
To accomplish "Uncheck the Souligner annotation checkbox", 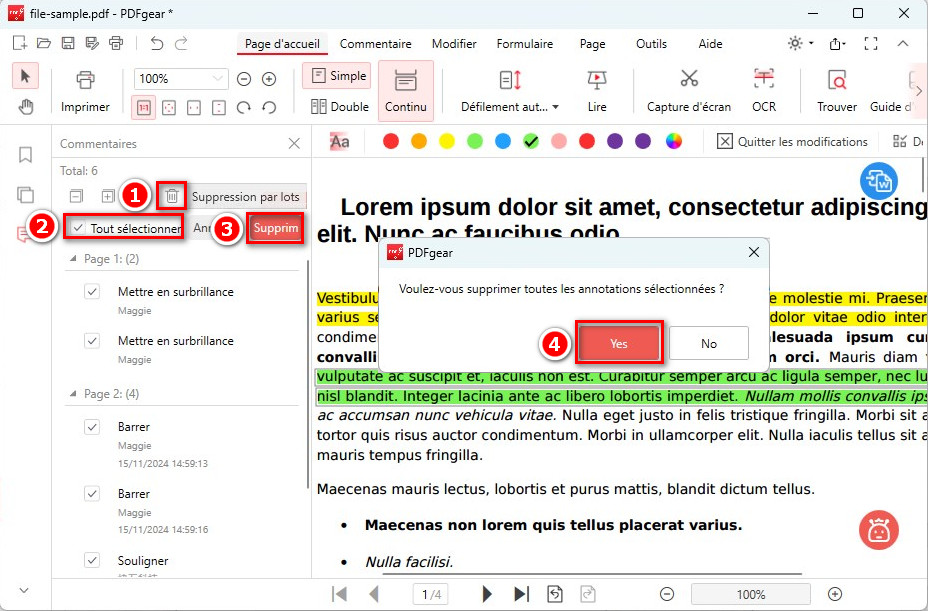I will tap(91, 560).
